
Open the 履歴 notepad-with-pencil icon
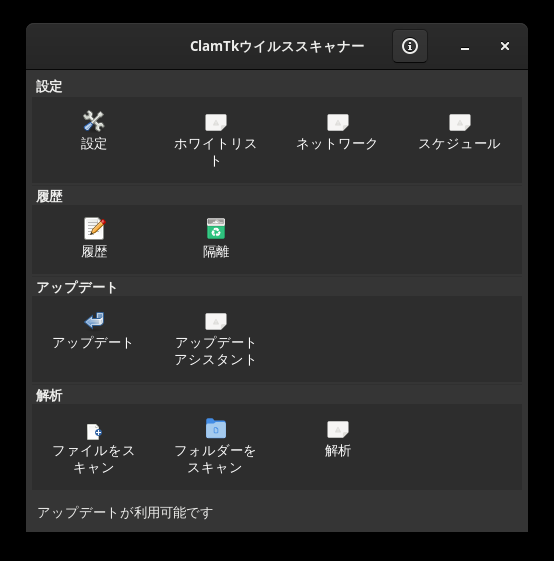click(94, 228)
